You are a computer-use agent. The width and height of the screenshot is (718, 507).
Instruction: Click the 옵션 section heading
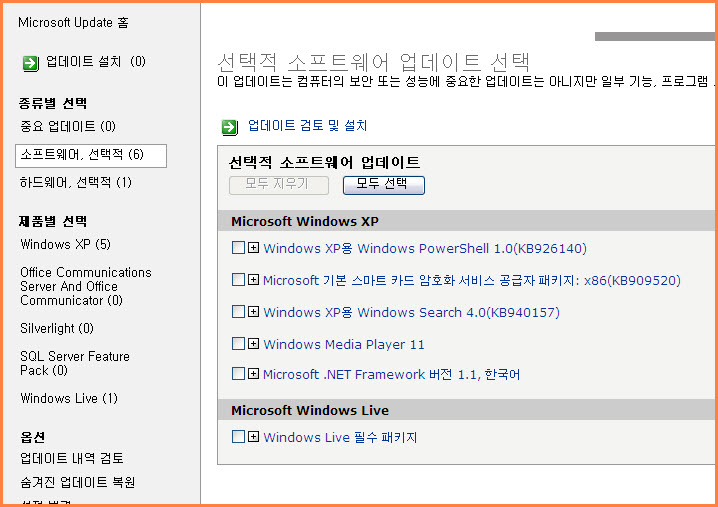click(x=33, y=437)
